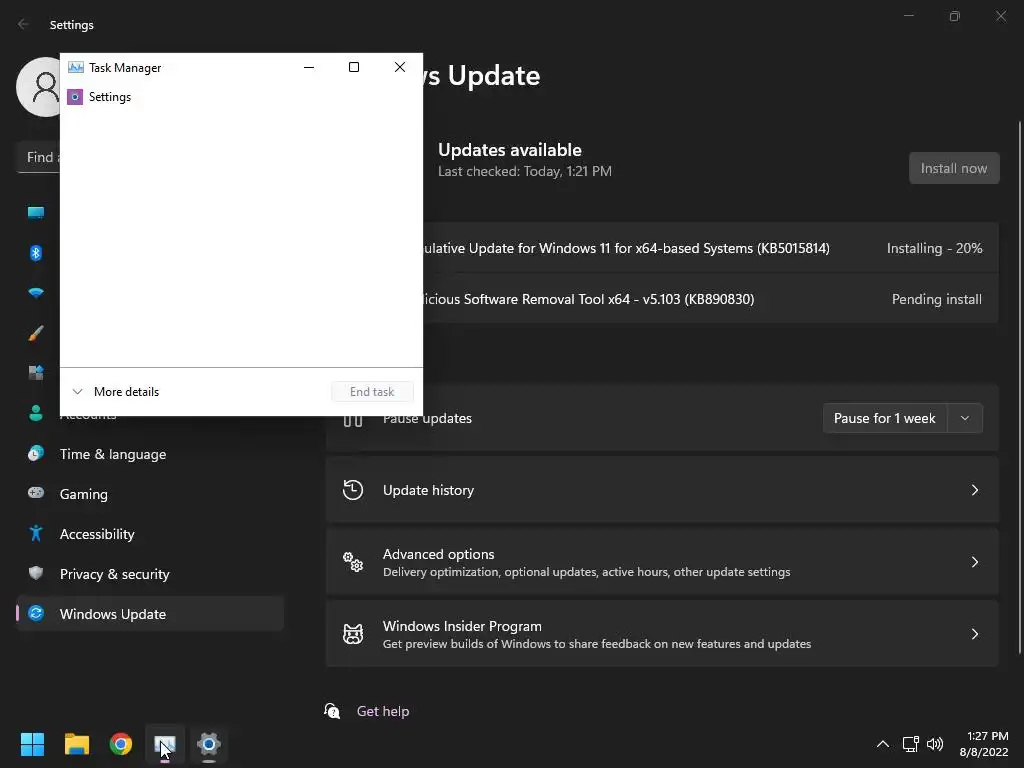Open Advanced options
Viewport: 1024px width, 768px height.
(662, 562)
